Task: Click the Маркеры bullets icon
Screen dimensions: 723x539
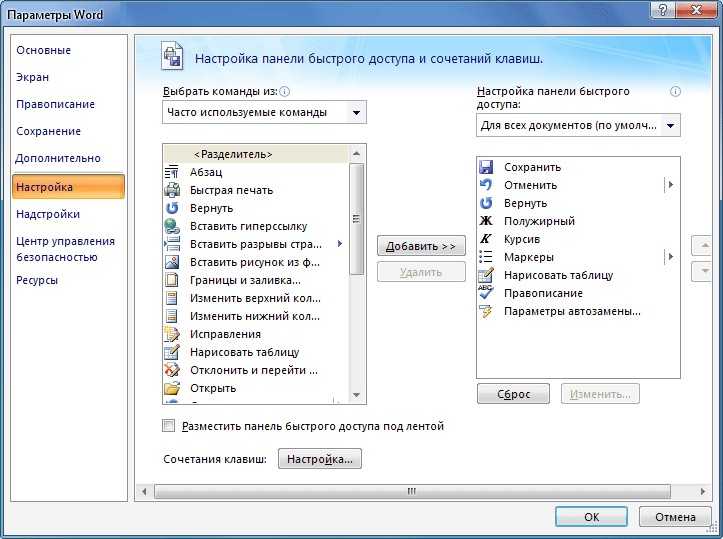Action: coord(486,257)
